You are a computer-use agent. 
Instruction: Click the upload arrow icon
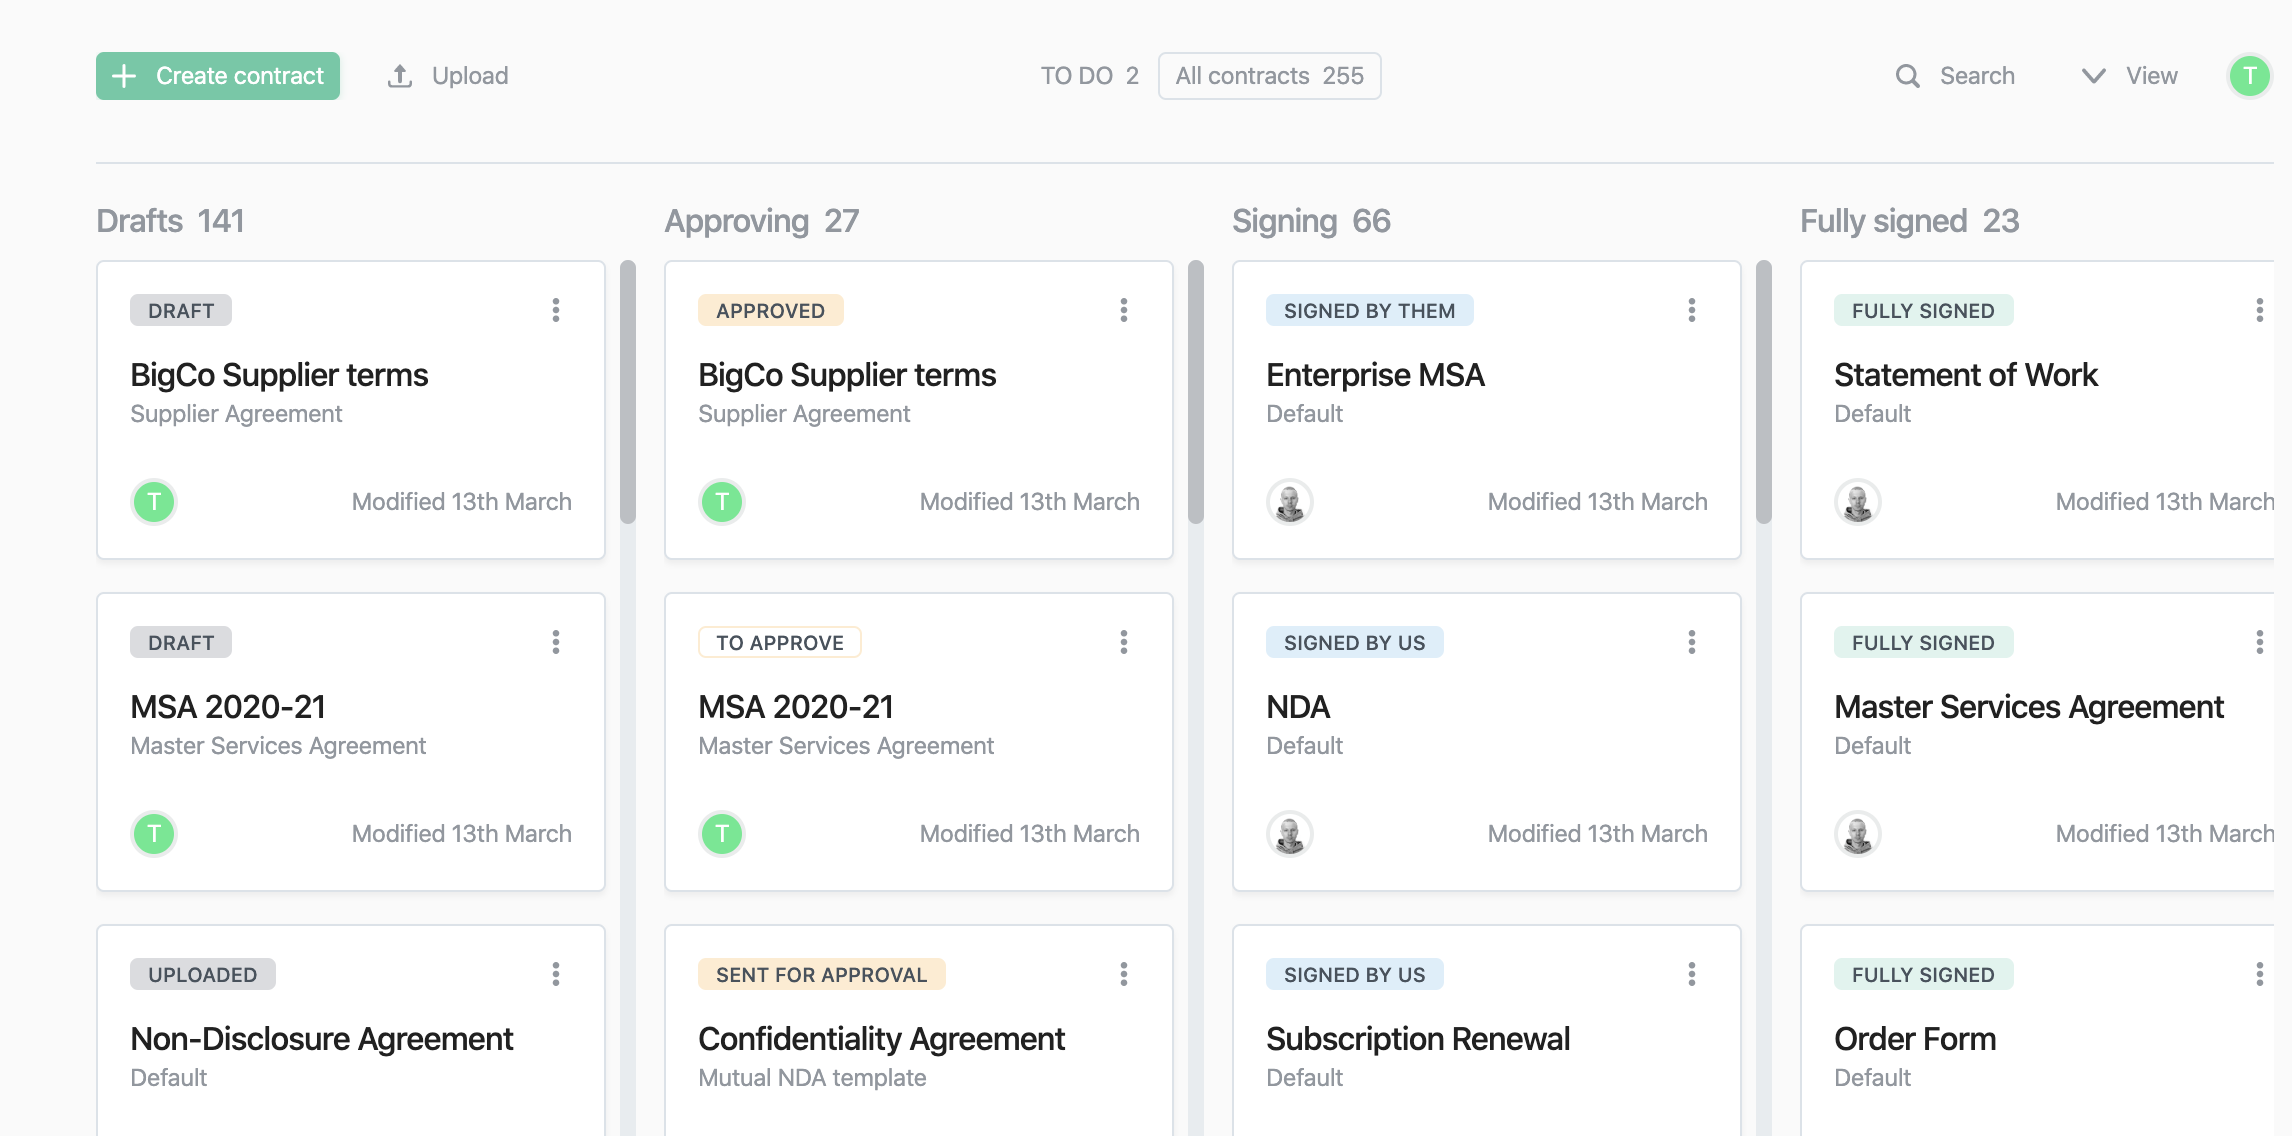[400, 76]
